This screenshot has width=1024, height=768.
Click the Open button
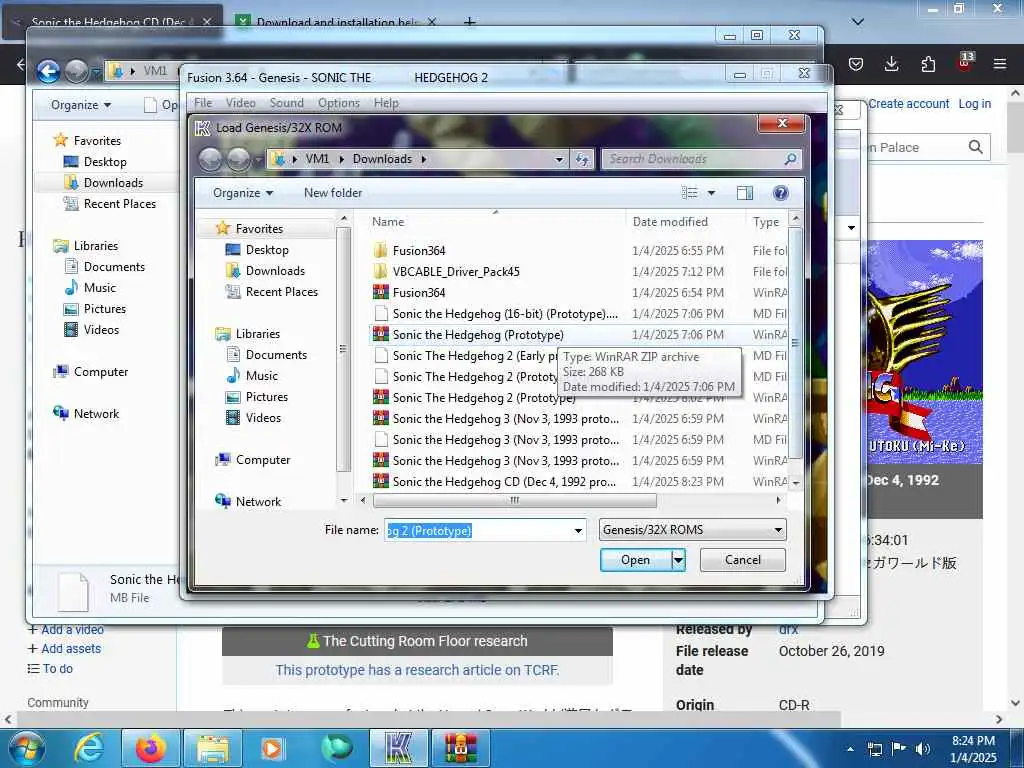635,560
